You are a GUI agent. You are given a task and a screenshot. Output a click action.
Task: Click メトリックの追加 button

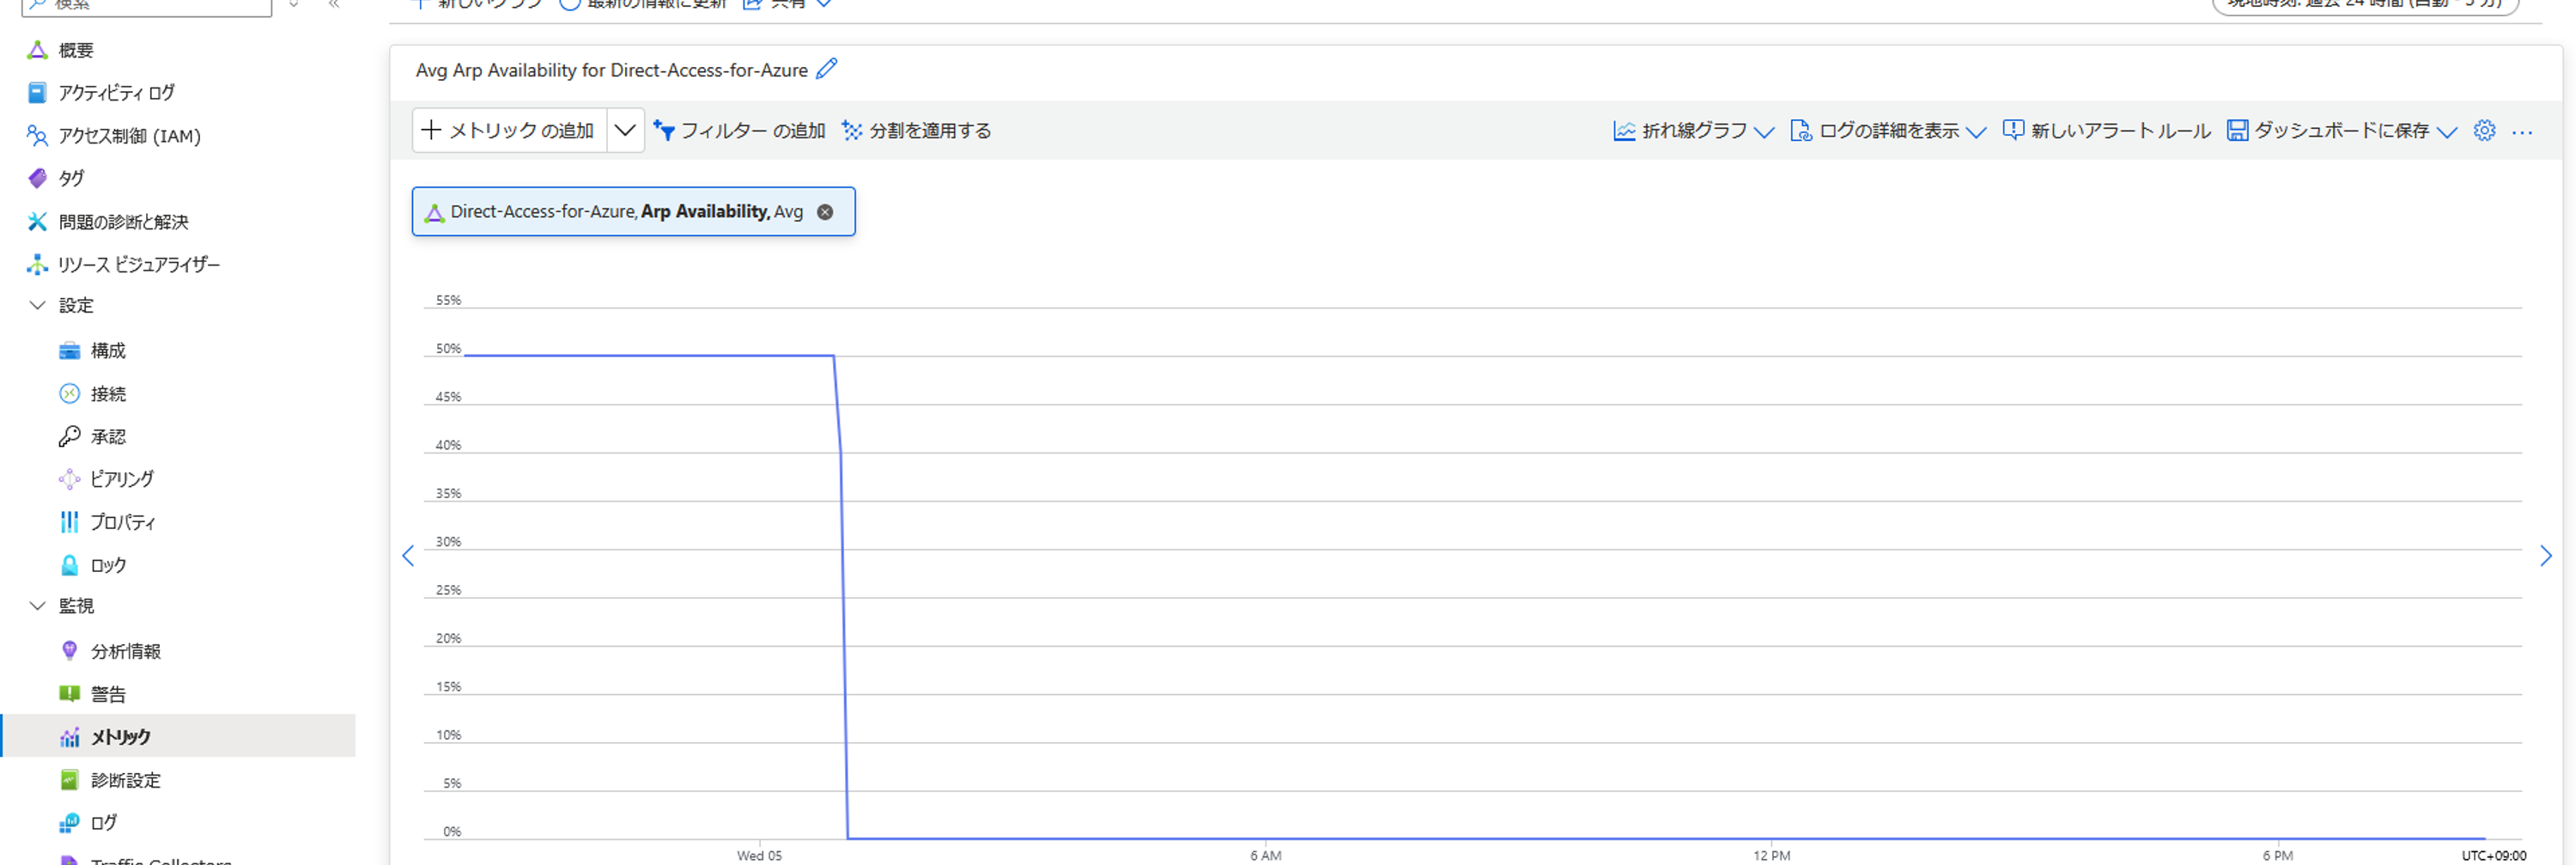tap(509, 130)
